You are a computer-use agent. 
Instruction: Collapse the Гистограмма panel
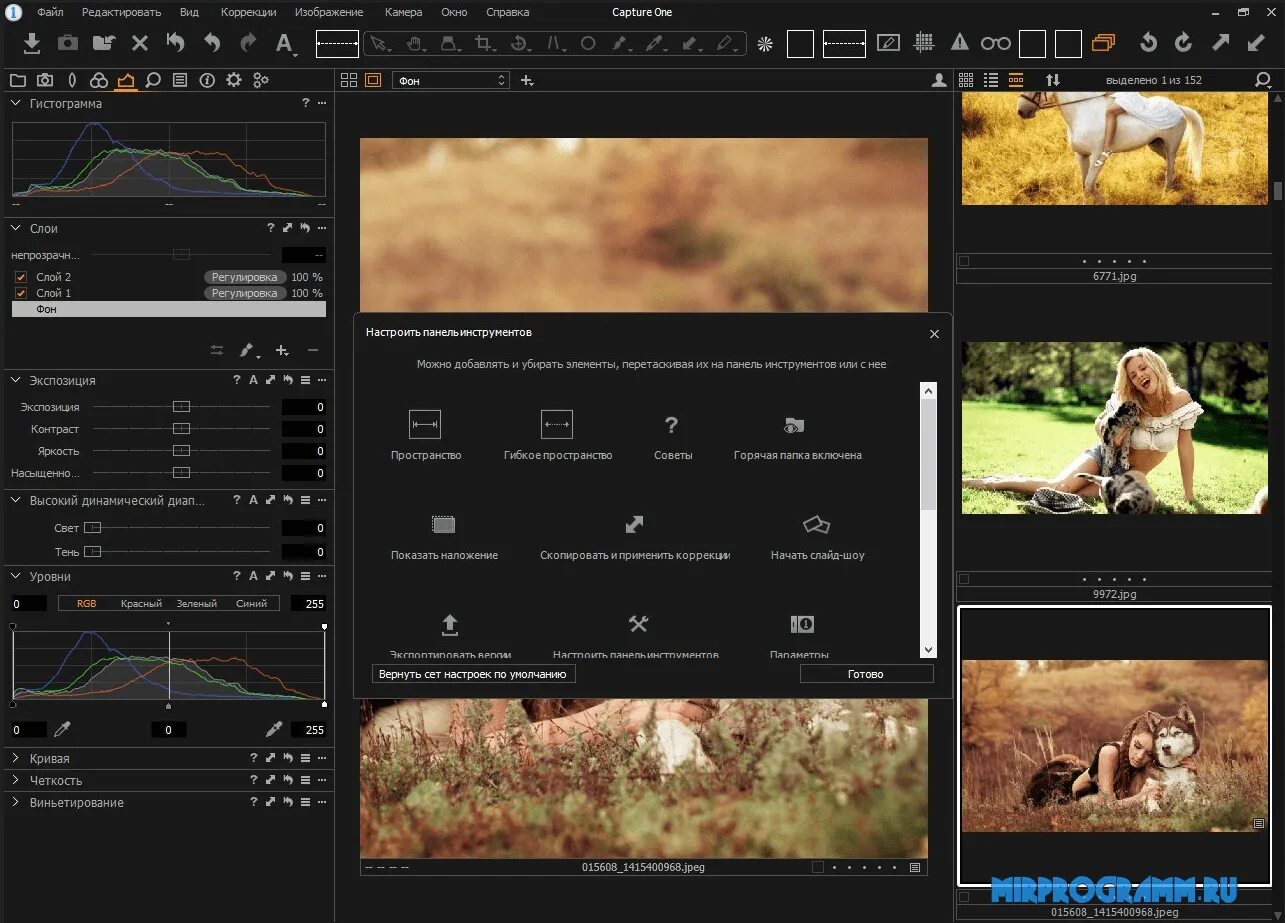click(x=16, y=103)
